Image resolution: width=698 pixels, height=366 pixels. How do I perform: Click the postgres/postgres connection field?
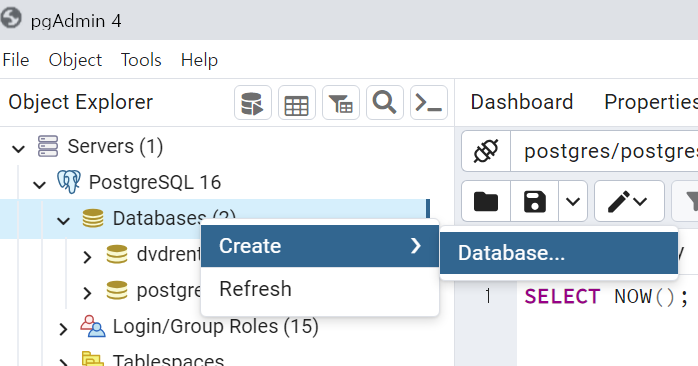tap(604, 151)
